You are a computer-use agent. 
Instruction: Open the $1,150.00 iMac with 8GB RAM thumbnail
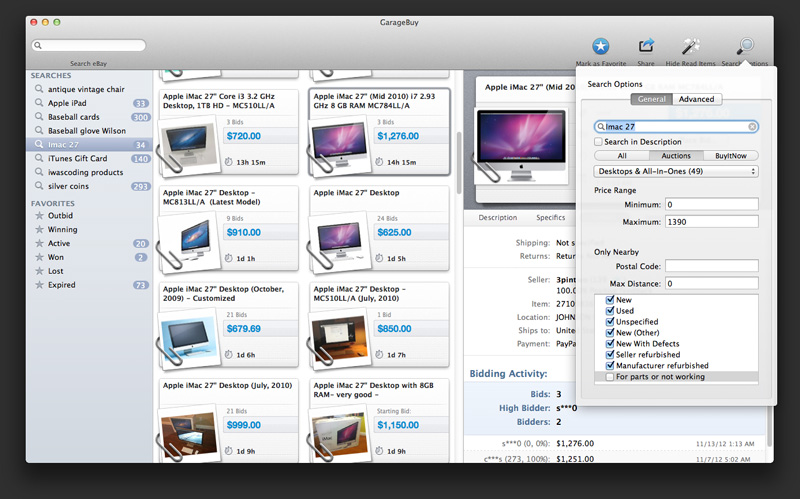coord(339,434)
